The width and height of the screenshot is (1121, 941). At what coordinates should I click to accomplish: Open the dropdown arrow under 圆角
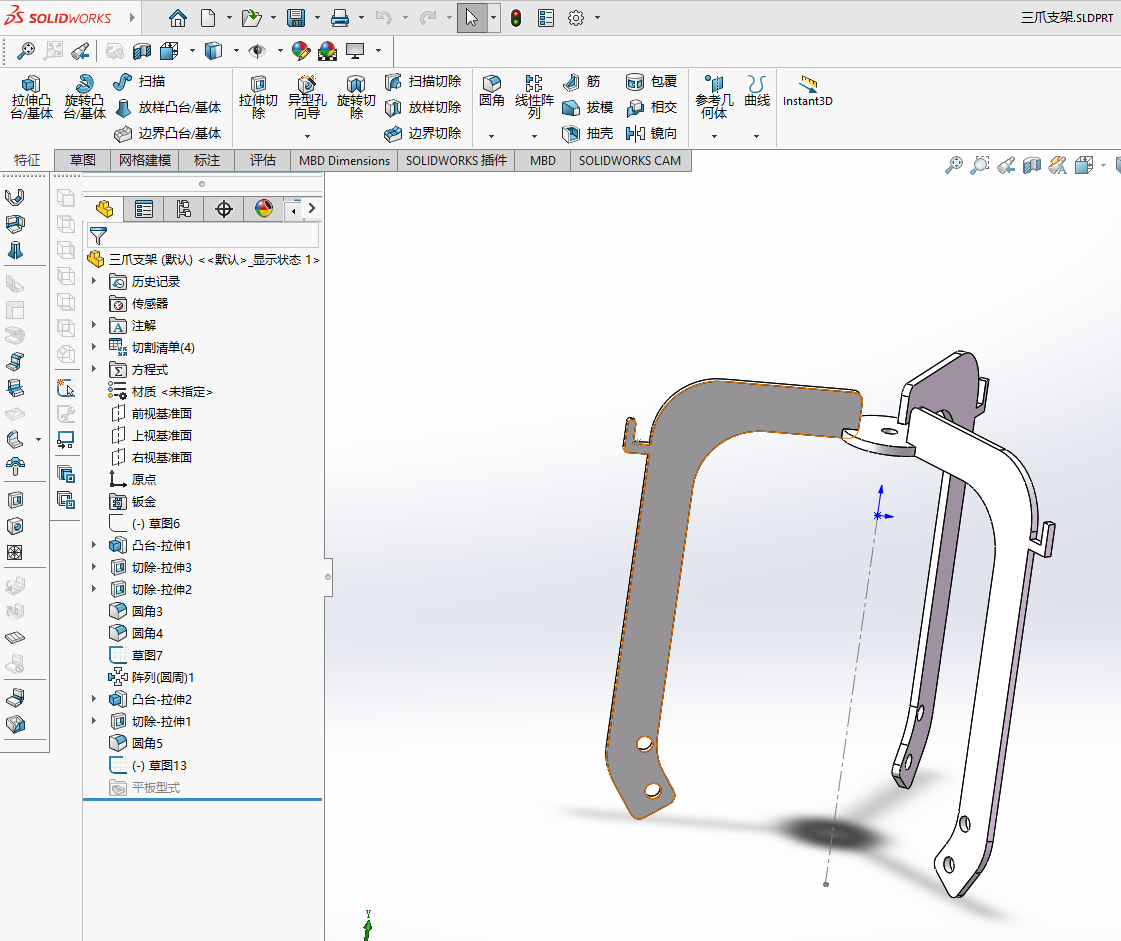click(491, 136)
